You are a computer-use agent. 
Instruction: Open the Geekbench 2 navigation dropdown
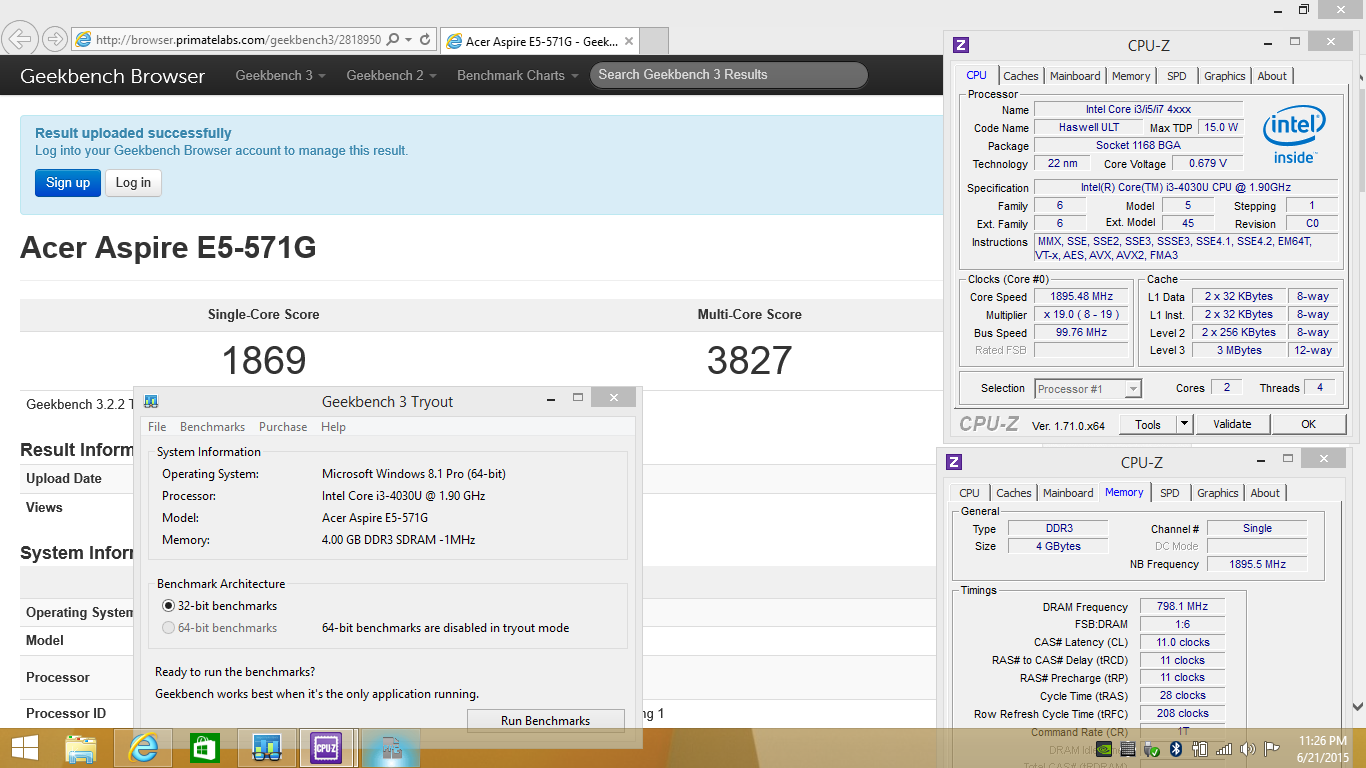coord(391,75)
